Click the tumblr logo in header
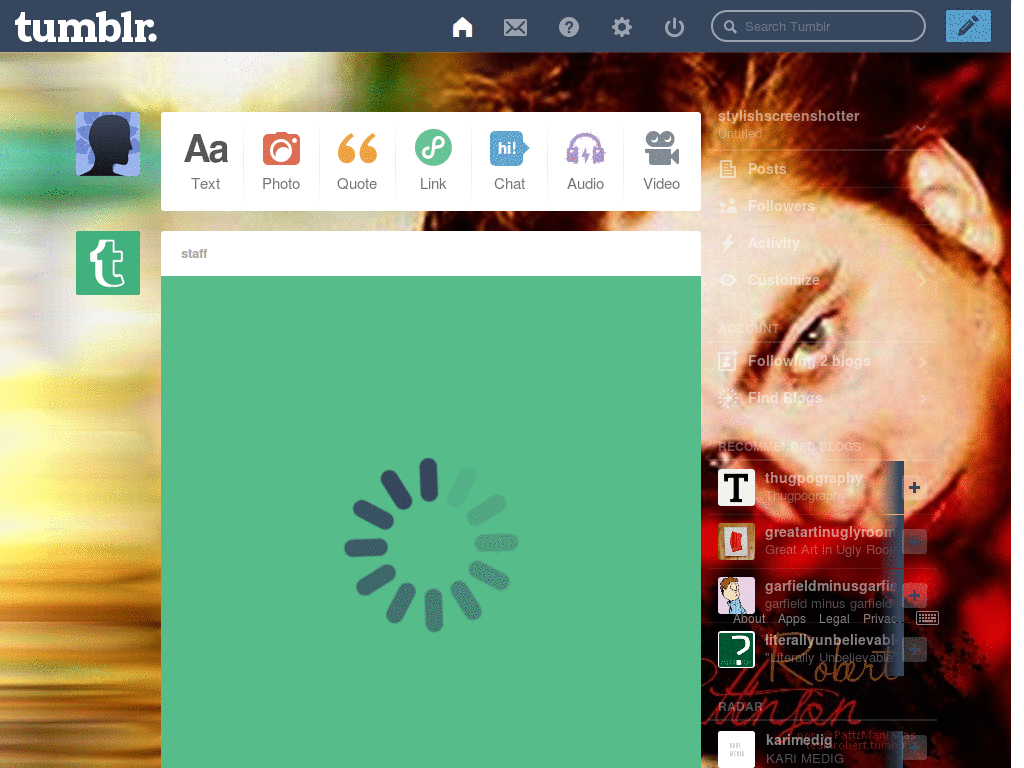Image resolution: width=1024 pixels, height=768 pixels. 86,27
